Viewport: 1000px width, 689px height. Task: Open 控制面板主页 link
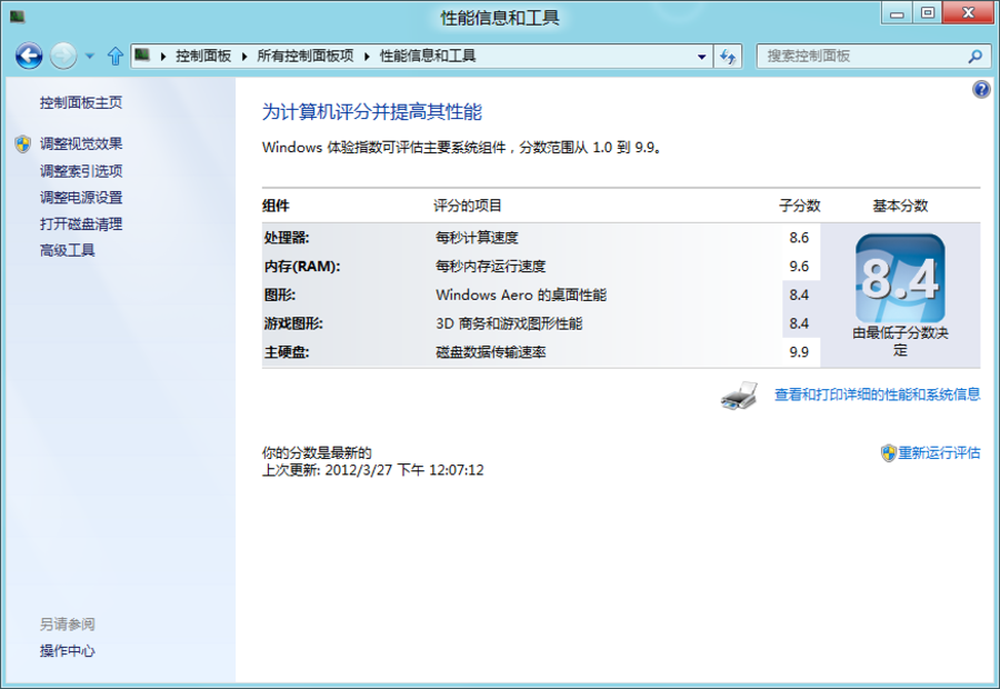(81, 103)
